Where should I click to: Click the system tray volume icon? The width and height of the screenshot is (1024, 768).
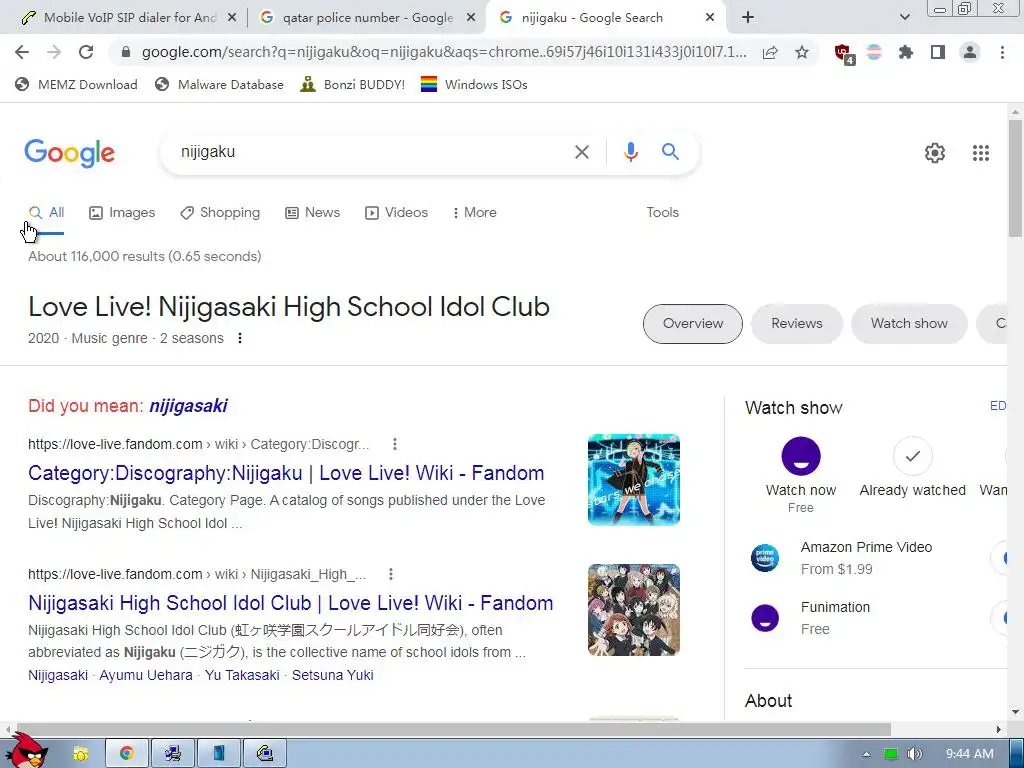[x=914, y=754]
